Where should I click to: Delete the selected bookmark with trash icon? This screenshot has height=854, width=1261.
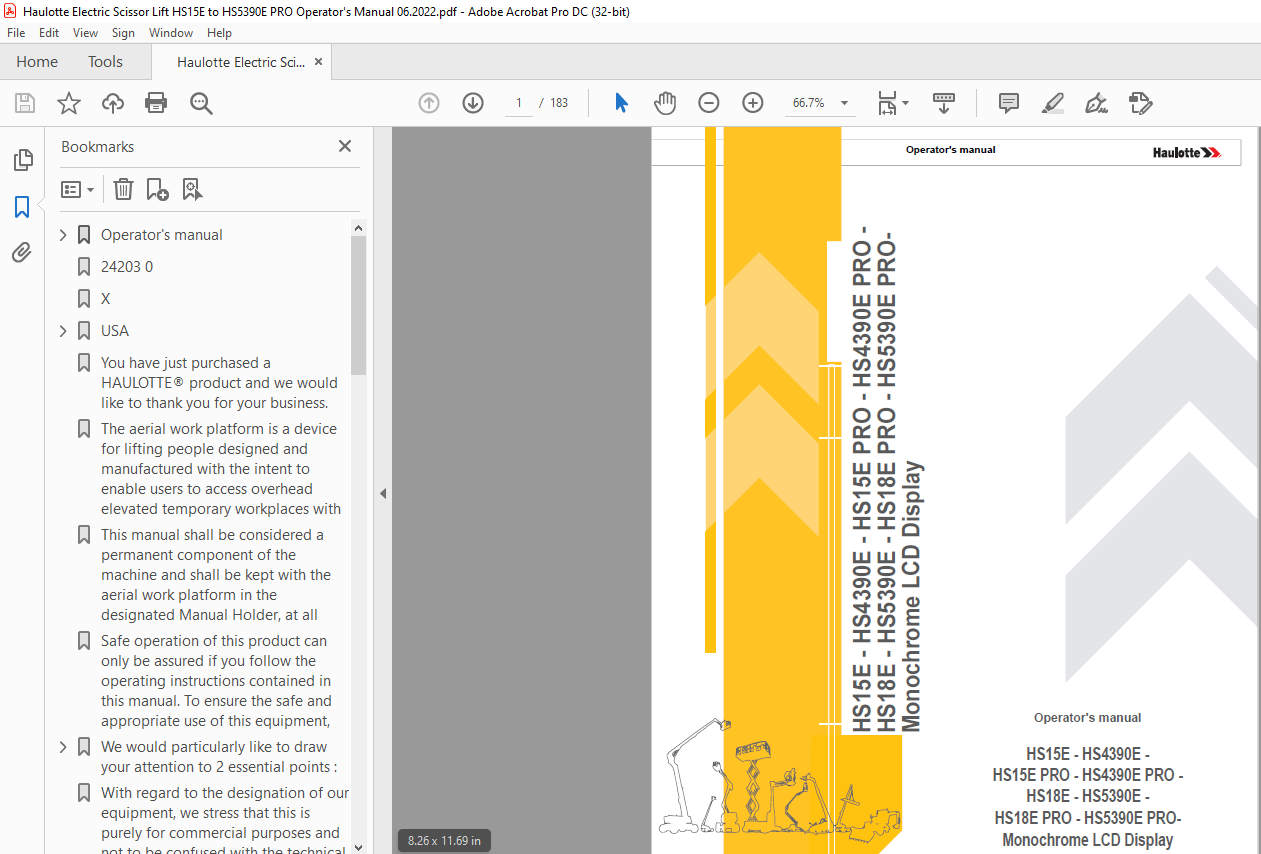[x=123, y=189]
